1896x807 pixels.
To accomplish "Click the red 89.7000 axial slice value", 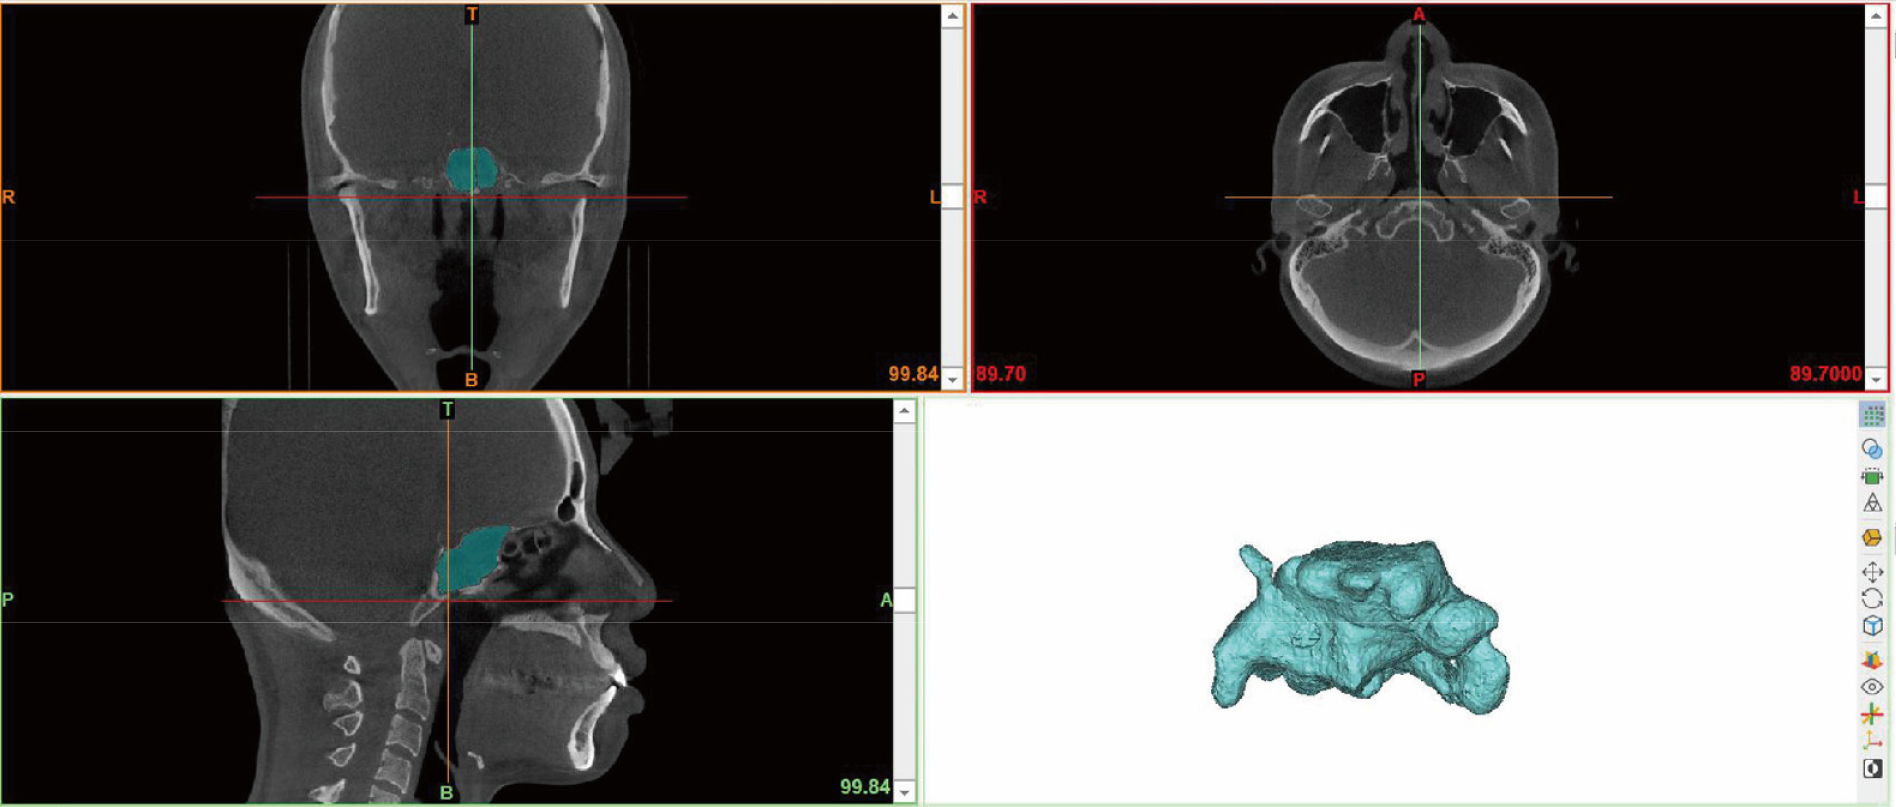I will pos(1825,374).
